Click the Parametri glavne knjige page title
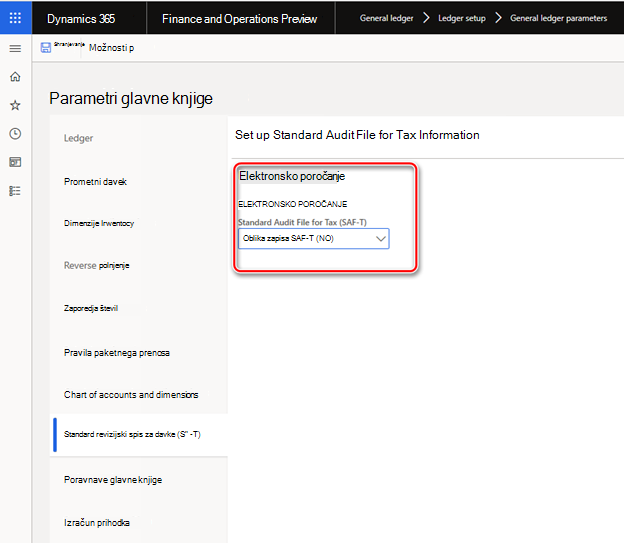The image size is (624, 543). 131,98
